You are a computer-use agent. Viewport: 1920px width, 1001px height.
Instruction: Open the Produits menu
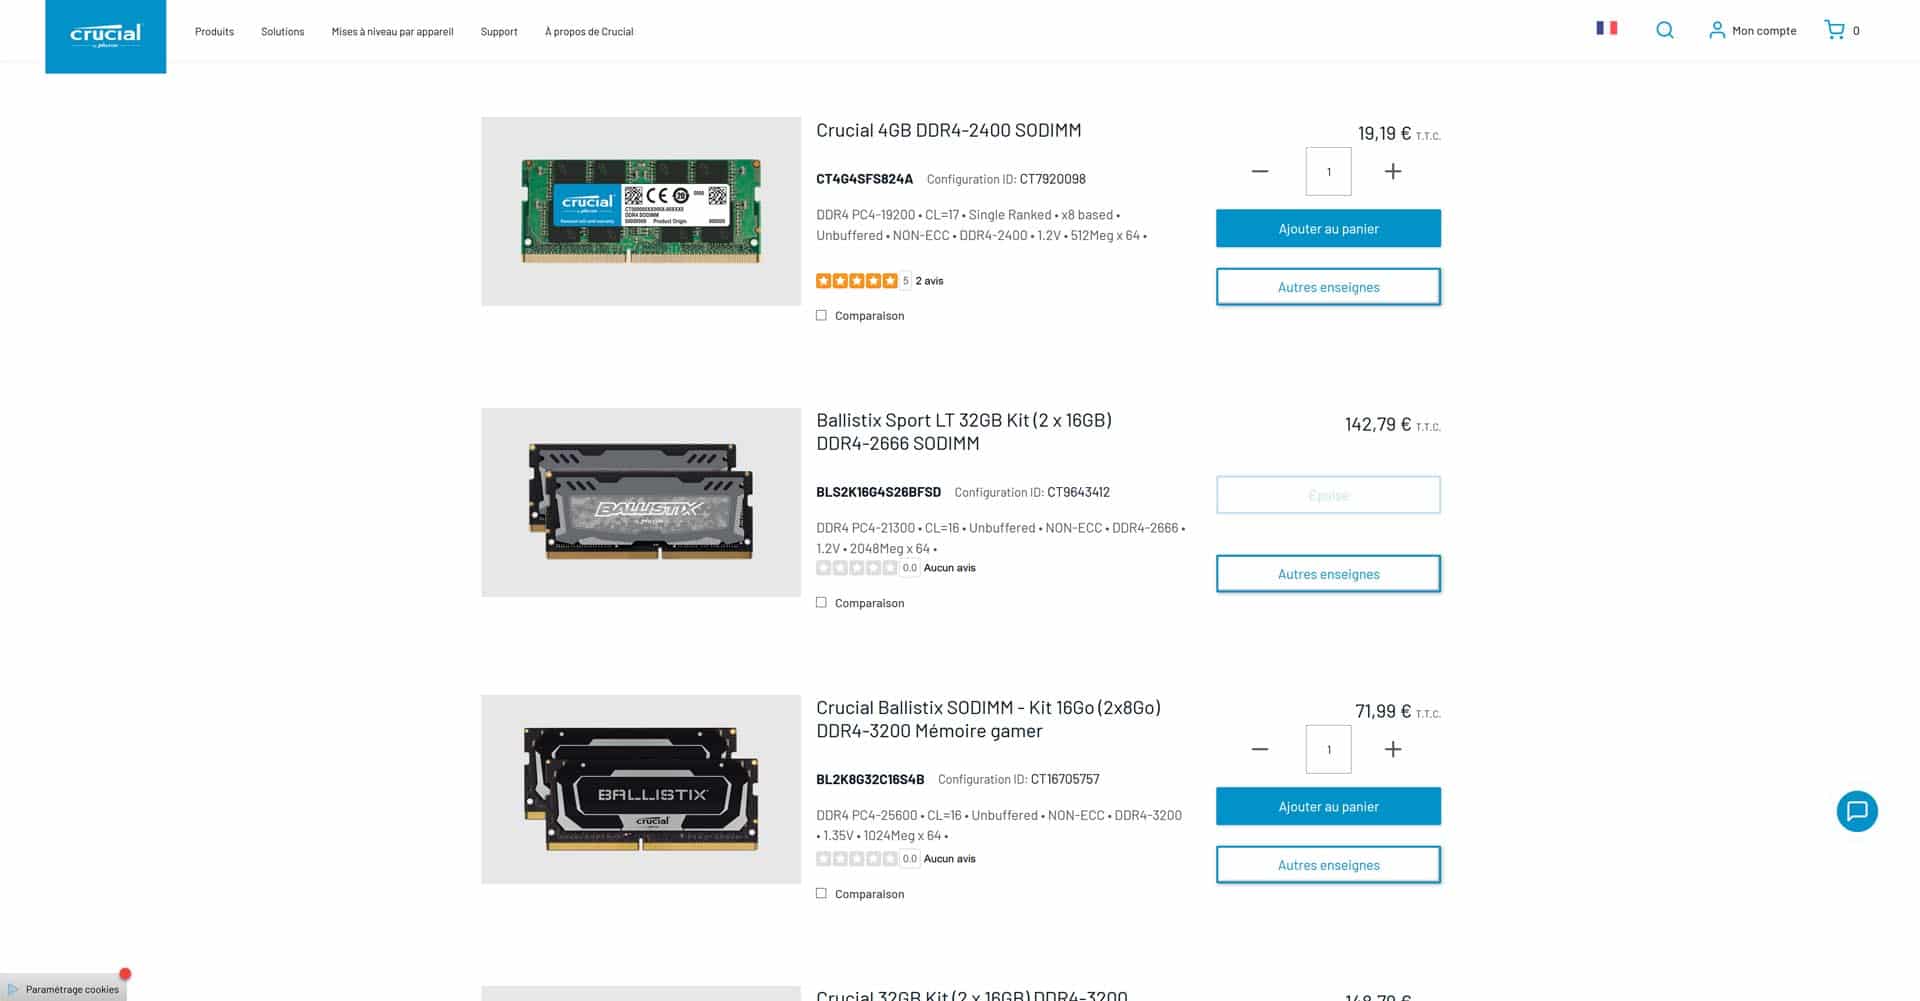tap(214, 32)
